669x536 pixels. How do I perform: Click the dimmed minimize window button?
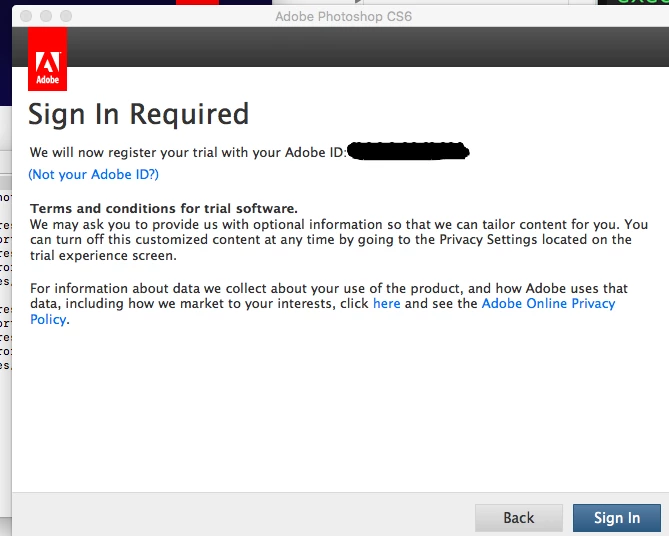coord(46,16)
